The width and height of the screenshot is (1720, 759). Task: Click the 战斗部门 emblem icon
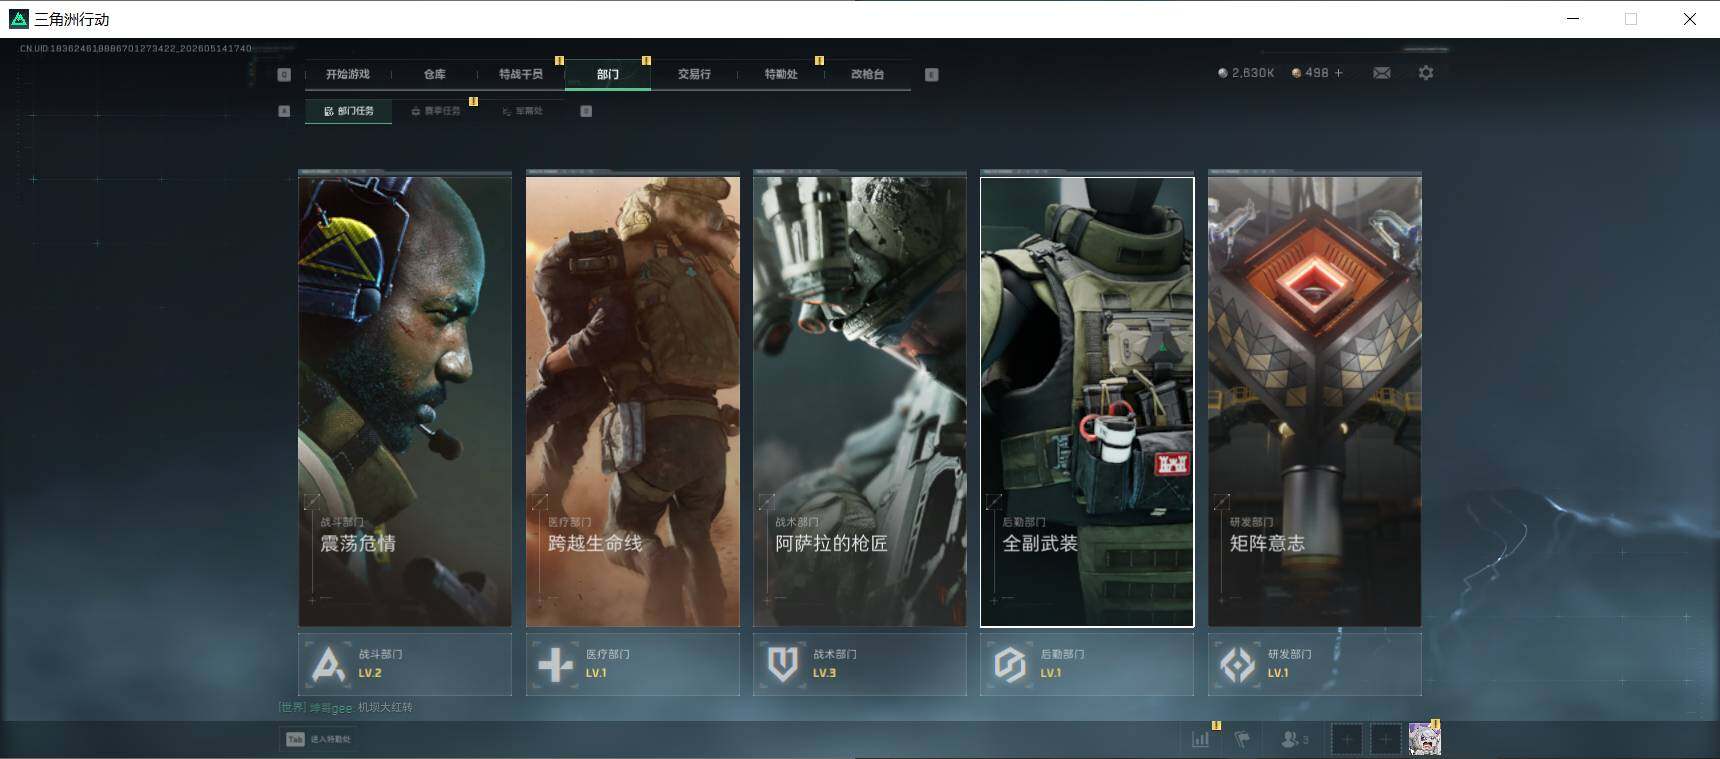pos(328,664)
